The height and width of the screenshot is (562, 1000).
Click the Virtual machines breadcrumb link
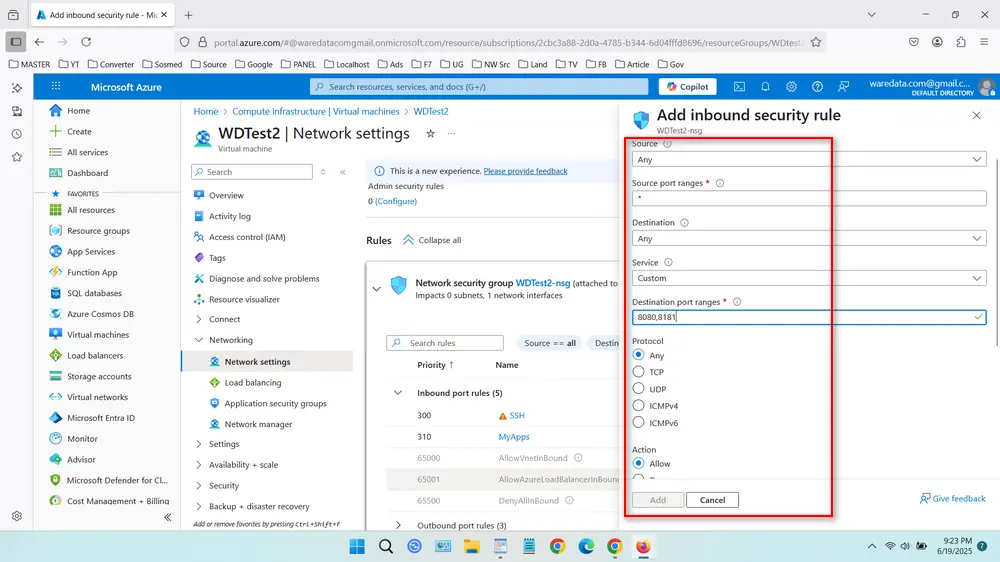[x=316, y=111]
